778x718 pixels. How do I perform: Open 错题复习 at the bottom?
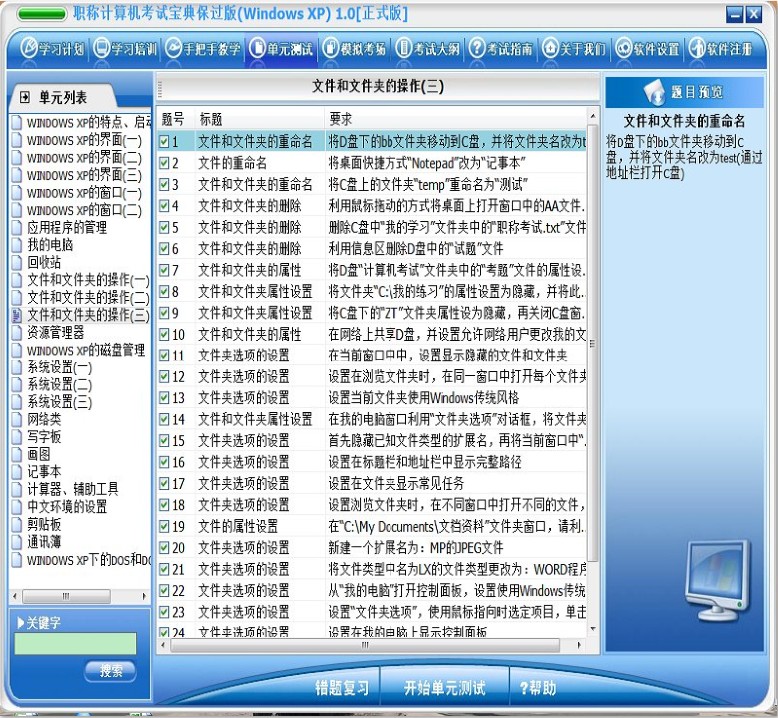342,688
